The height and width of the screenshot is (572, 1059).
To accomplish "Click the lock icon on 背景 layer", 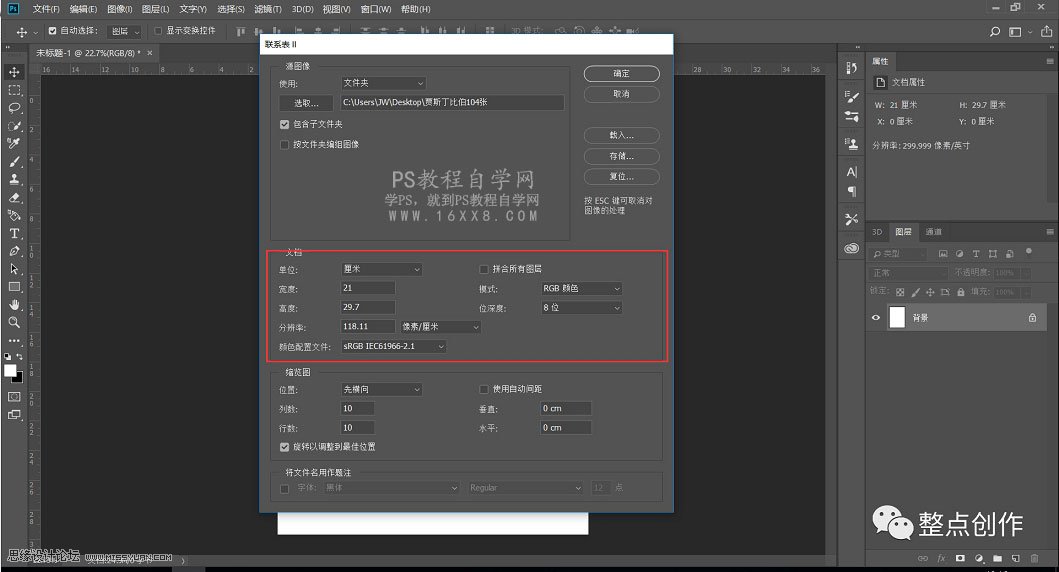I will coord(1032,317).
